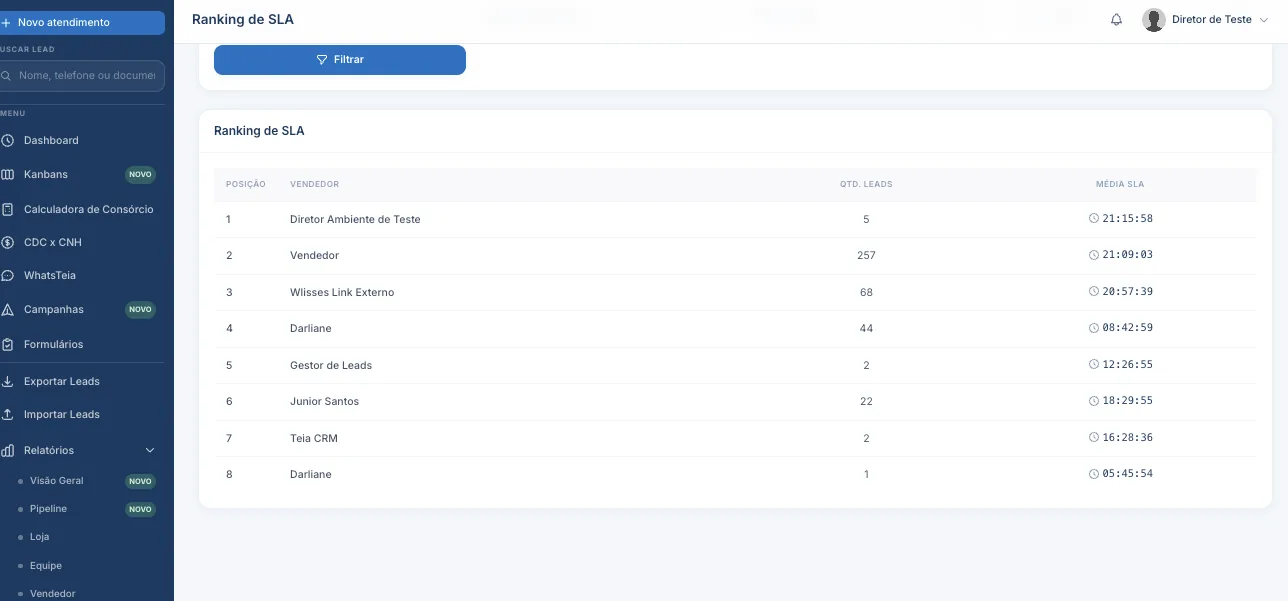Click the 257 leads count value

pos(866,255)
